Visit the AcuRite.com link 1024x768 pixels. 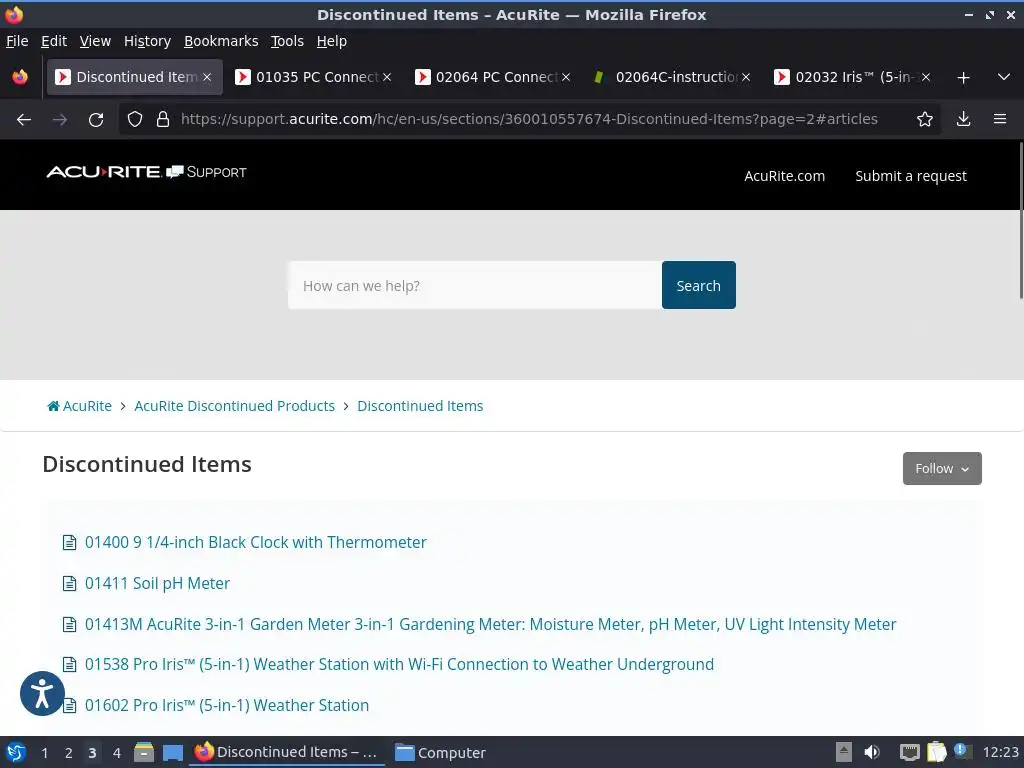(784, 176)
